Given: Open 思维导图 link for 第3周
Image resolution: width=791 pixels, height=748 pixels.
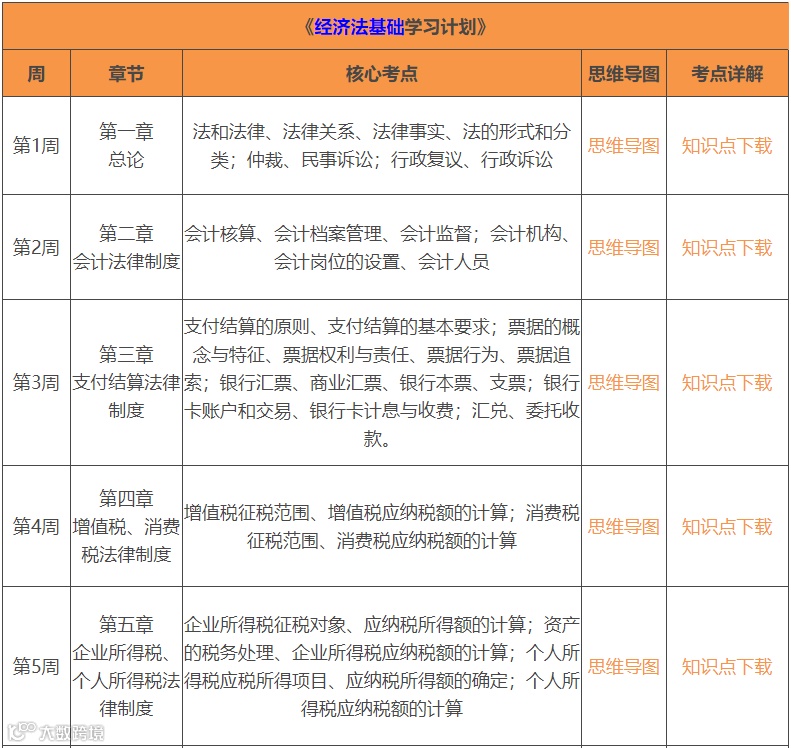Looking at the screenshot, I should 624,383.
